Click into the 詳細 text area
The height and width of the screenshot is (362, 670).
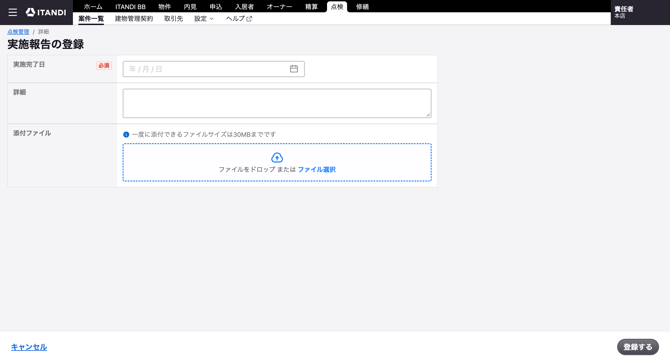click(x=277, y=103)
